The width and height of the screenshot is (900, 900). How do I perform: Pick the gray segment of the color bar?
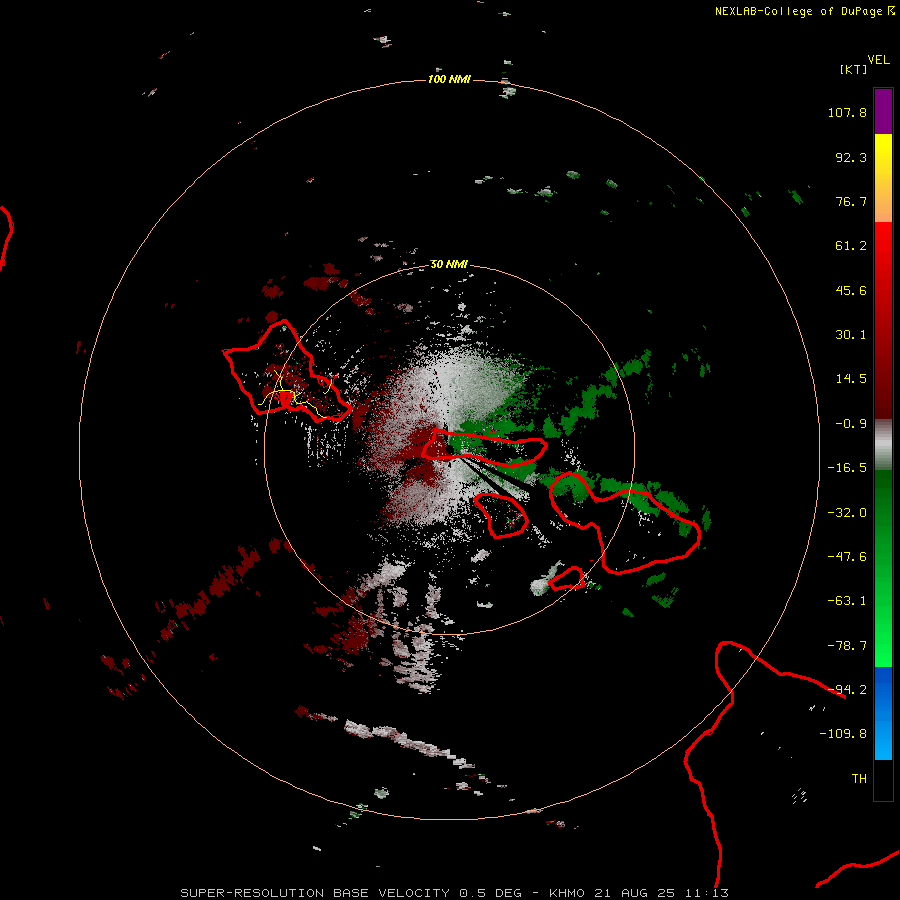[x=883, y=445]
